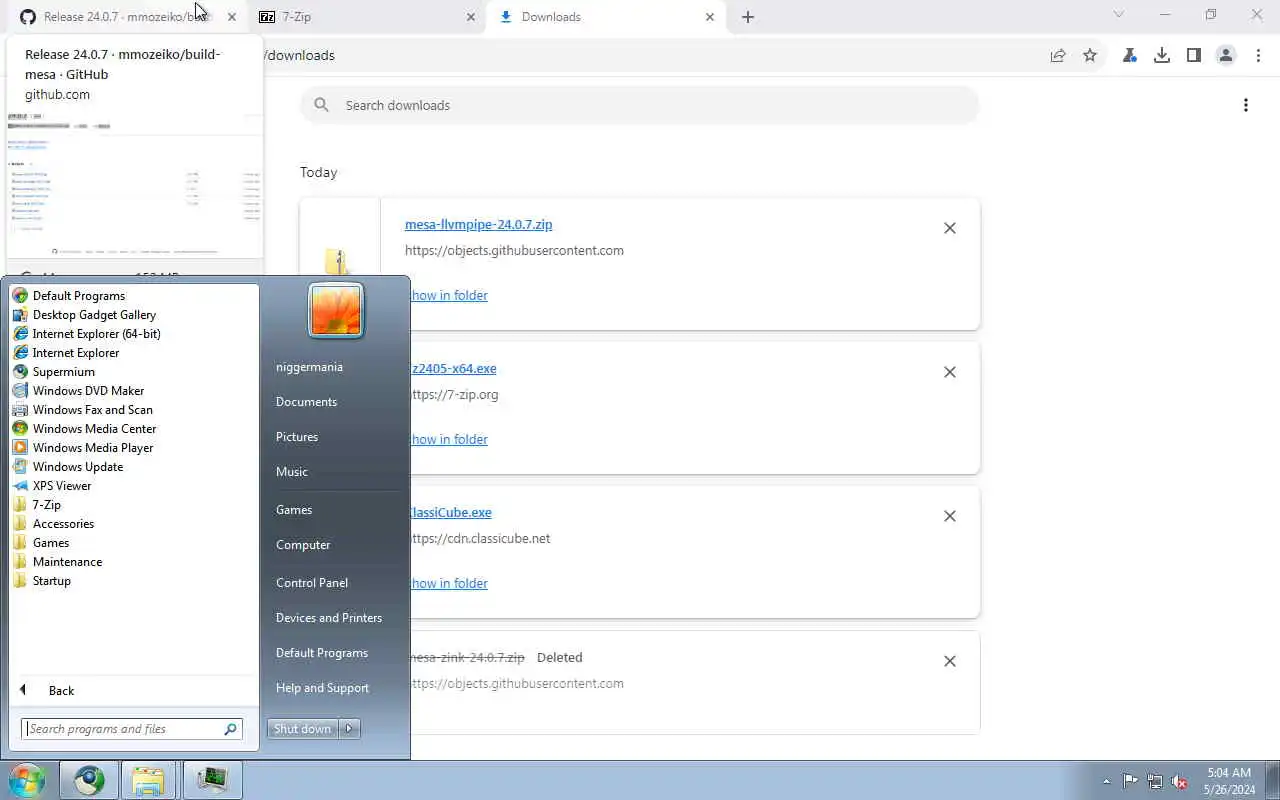Remove mesa-llvmpipe-24.0.7.zip from list
Viewport: 1280px width, 800px height.
(950, 228)
